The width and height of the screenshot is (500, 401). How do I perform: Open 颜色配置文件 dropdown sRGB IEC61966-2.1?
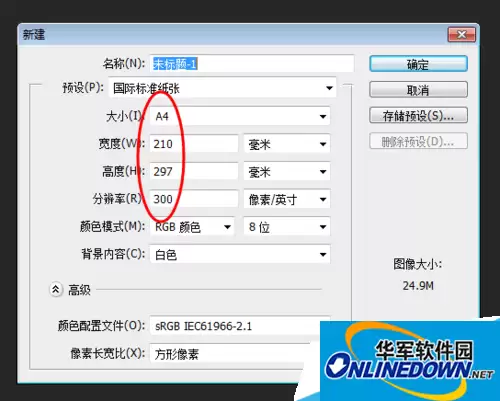point(235,326)
